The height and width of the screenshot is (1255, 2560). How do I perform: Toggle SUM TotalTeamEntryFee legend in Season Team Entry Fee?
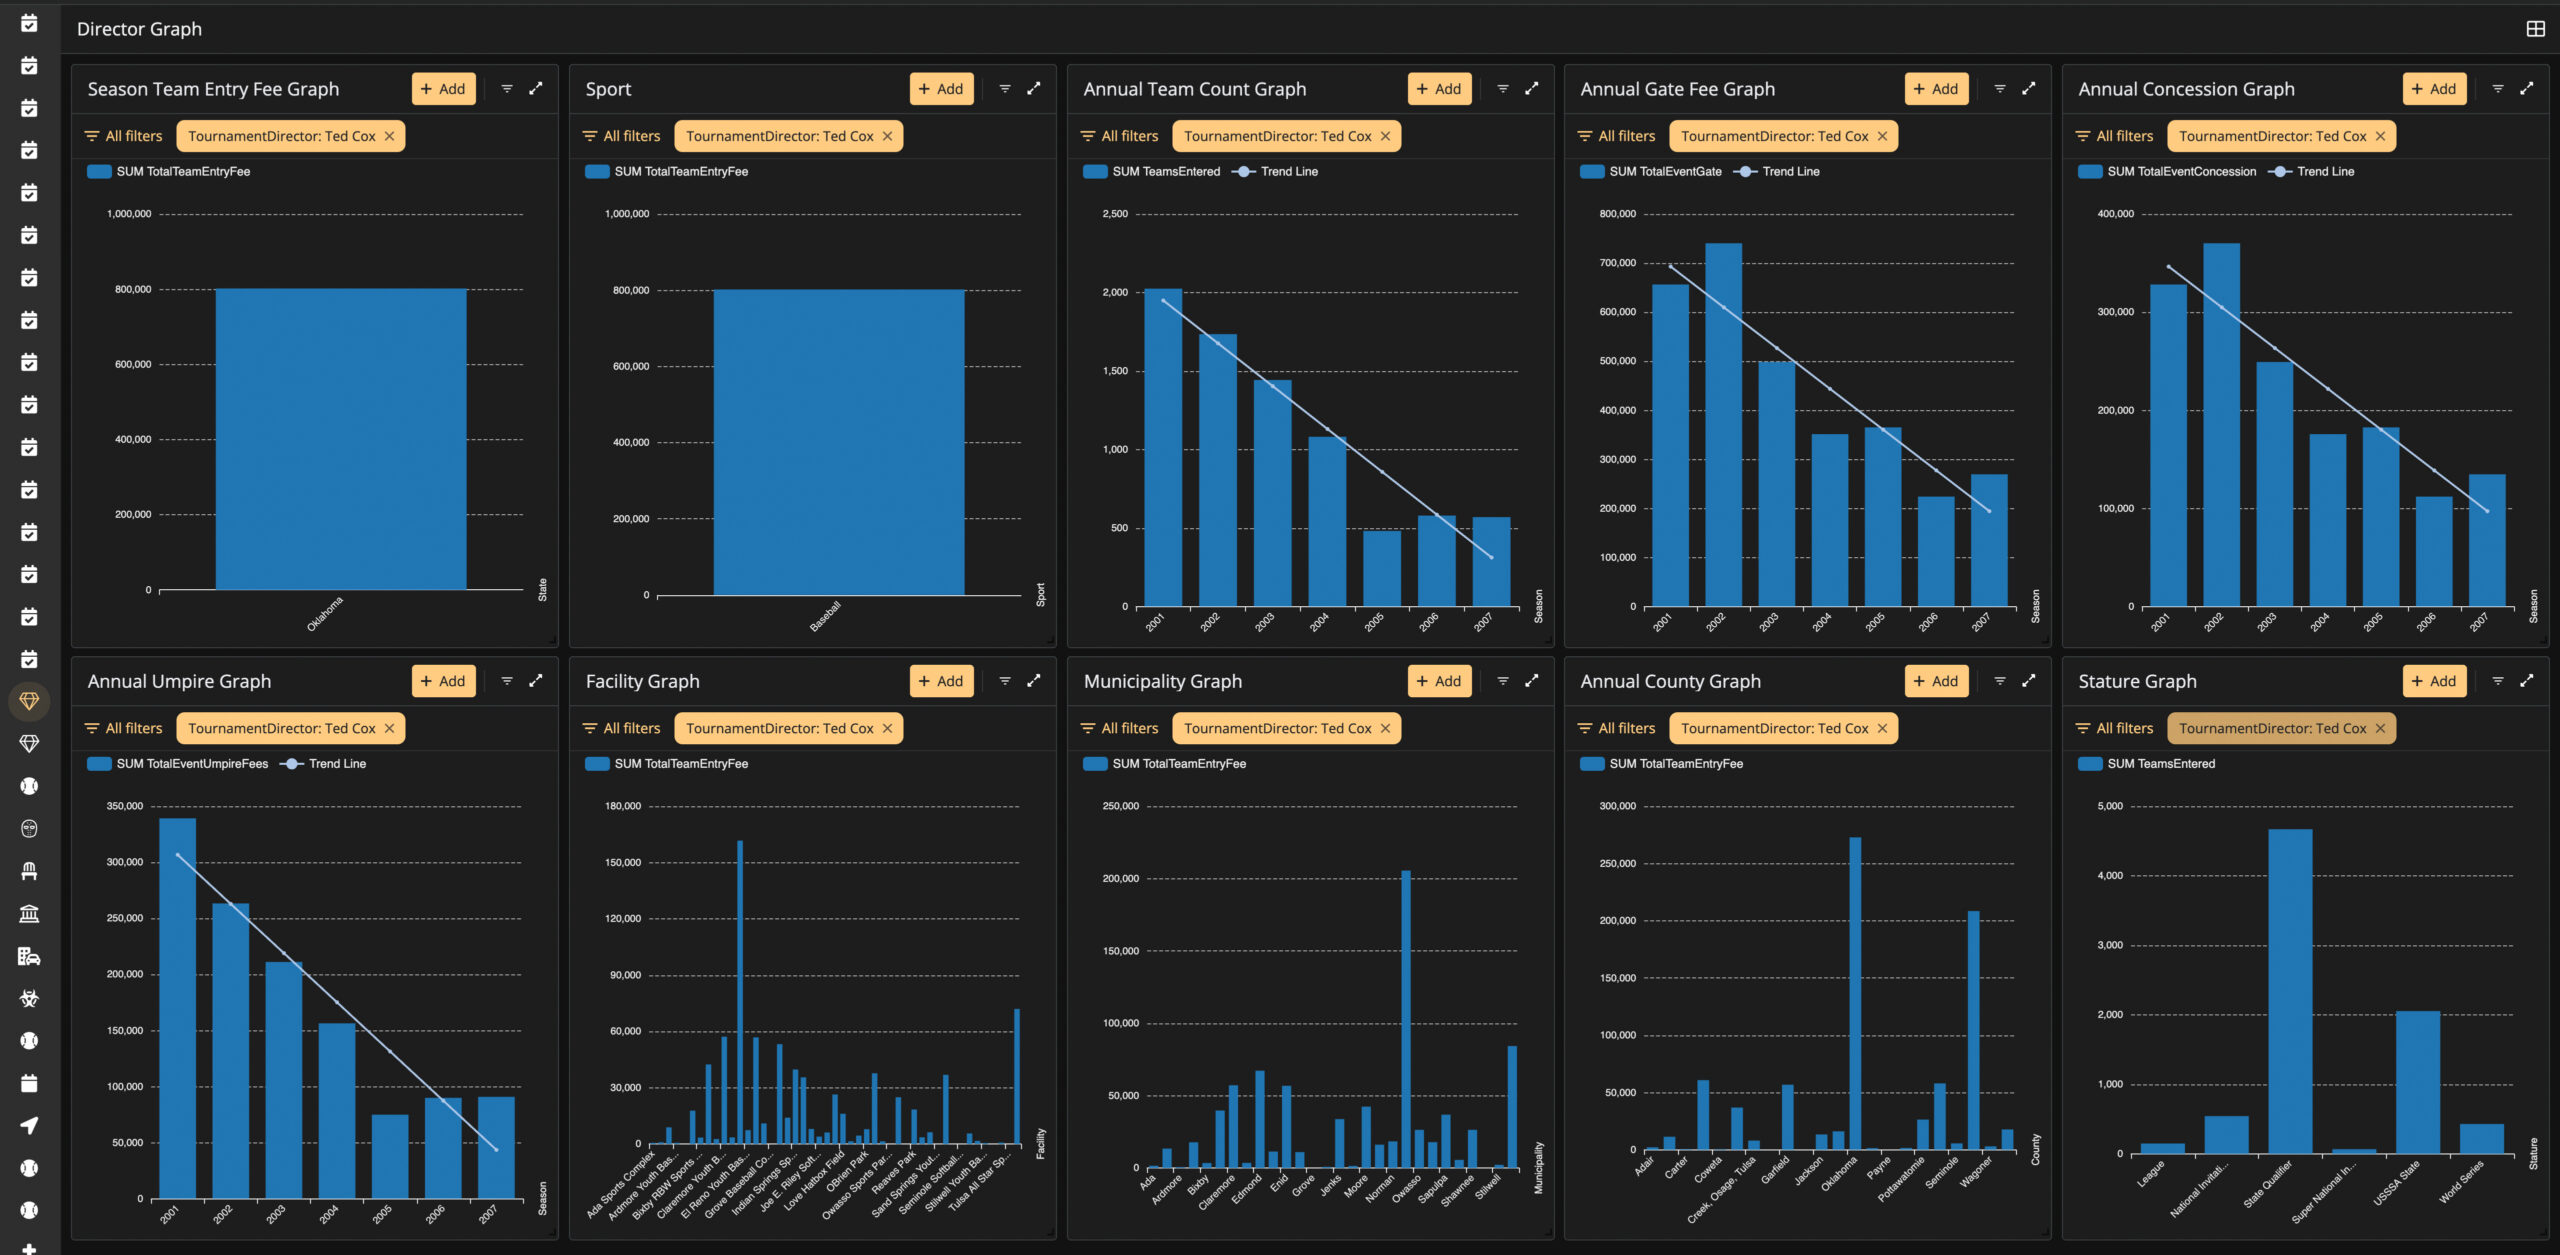point(169,172)
